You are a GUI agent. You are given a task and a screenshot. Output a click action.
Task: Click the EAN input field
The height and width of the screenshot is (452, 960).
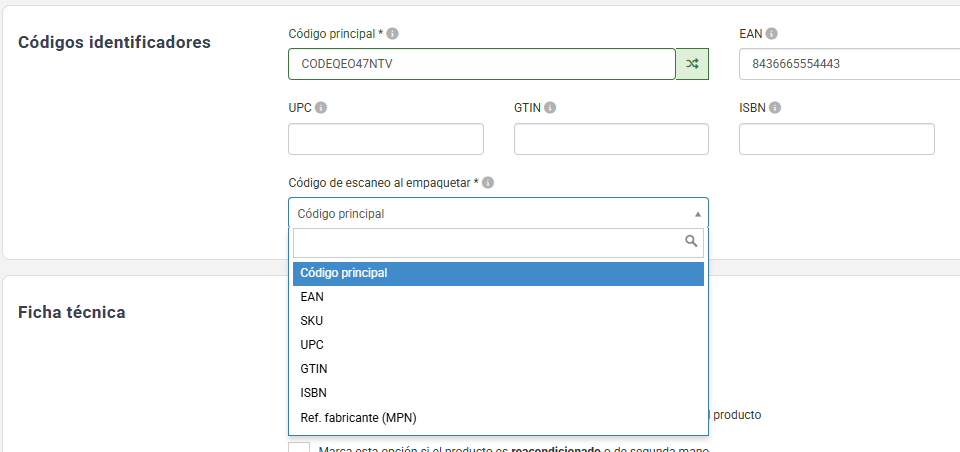click(x=848, y=64)
